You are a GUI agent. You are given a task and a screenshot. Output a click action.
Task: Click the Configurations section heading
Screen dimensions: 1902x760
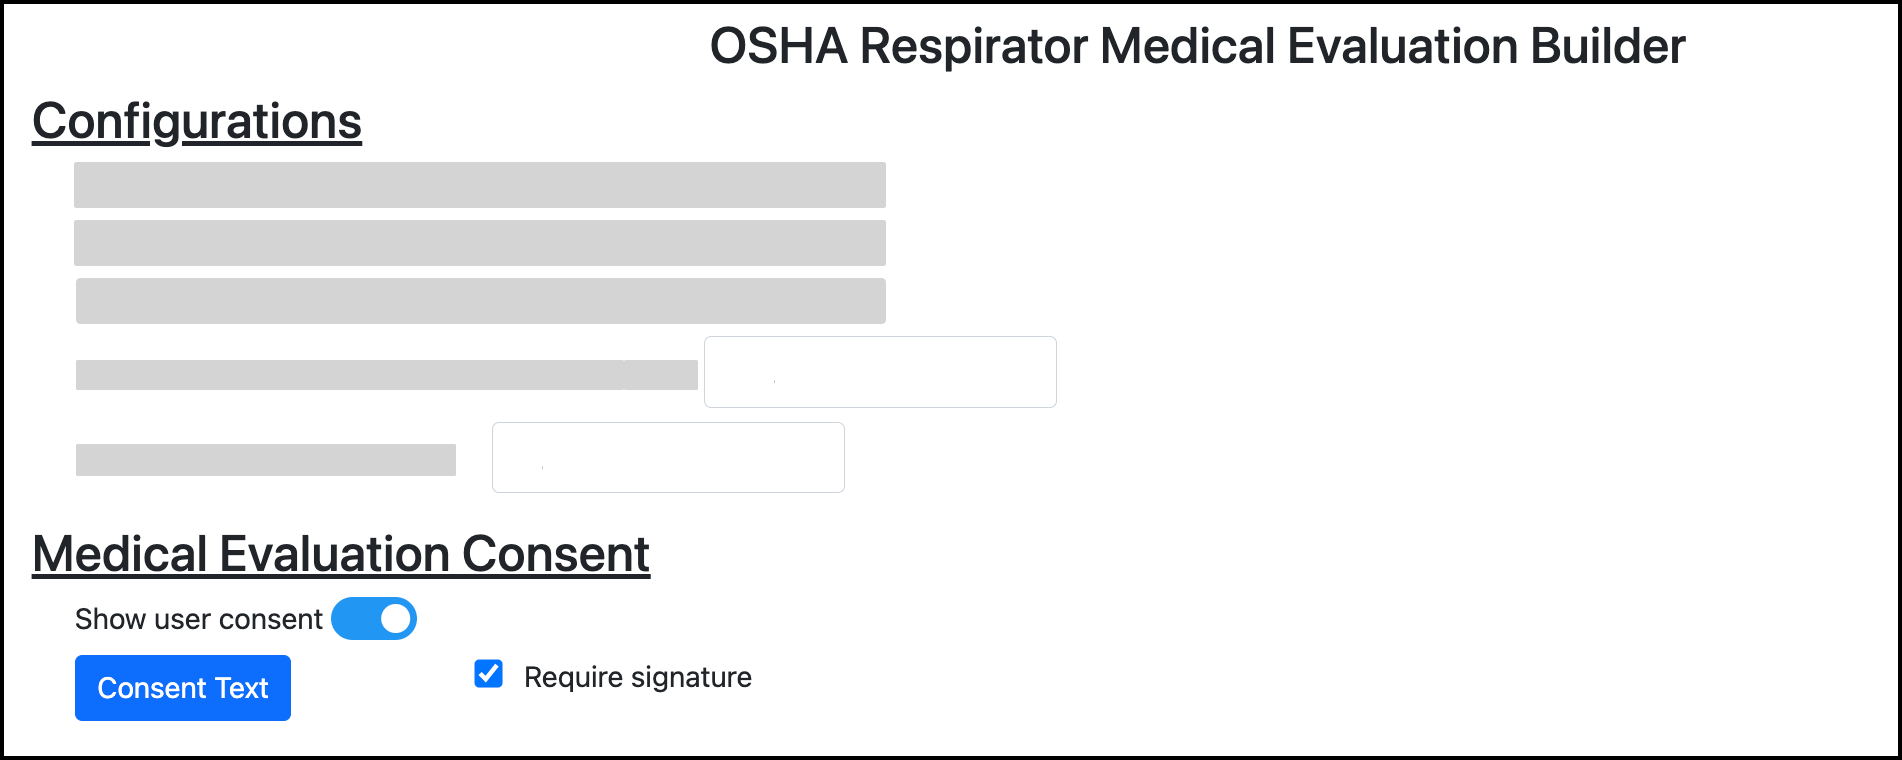[x=197, y=120]
